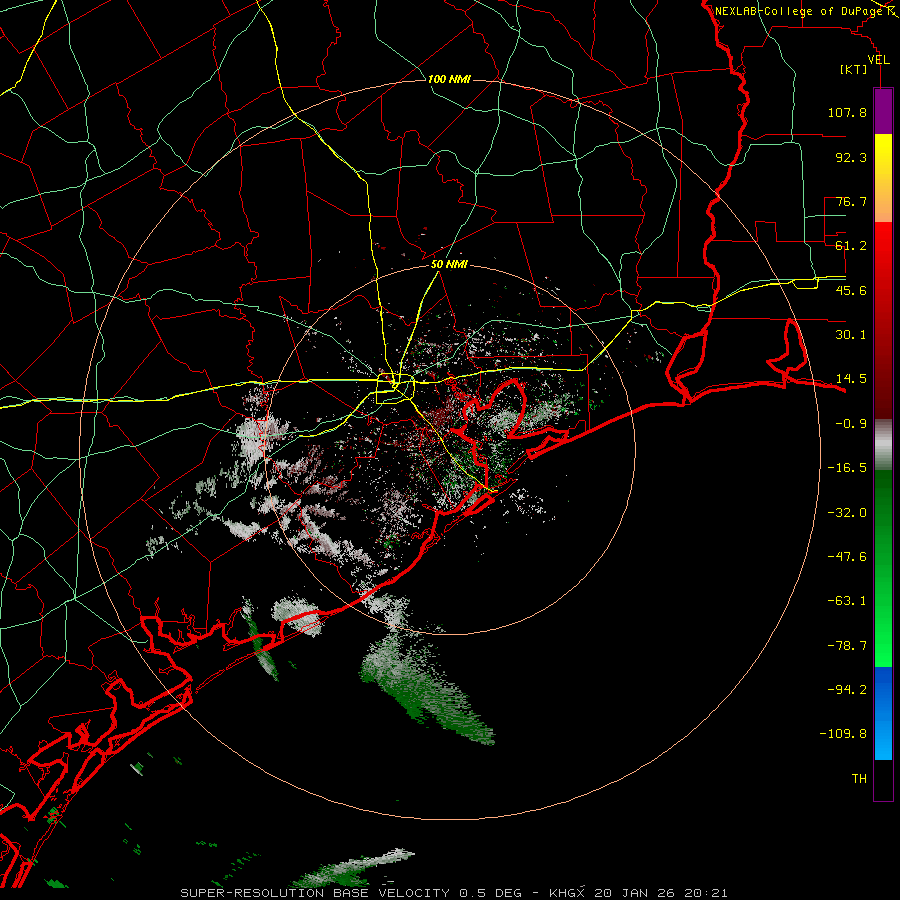Click the 92.3 velocity scale value
The width and height of the screenshot is (900, 900).
click(x=851, y=157)
